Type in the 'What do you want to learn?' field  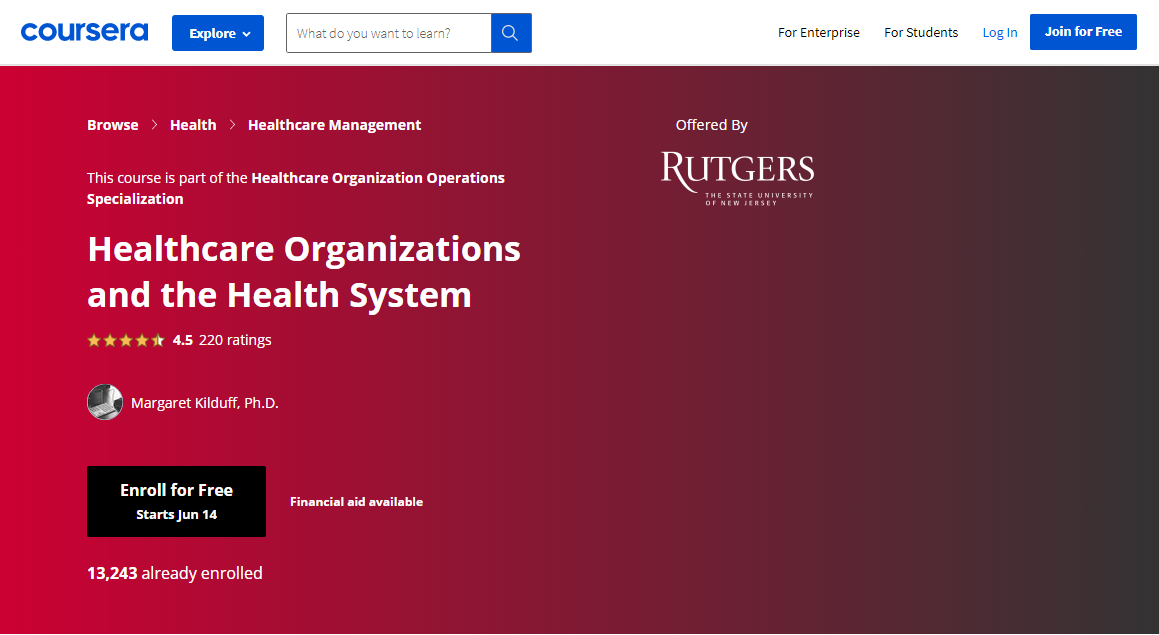click(x=388, y=33)
